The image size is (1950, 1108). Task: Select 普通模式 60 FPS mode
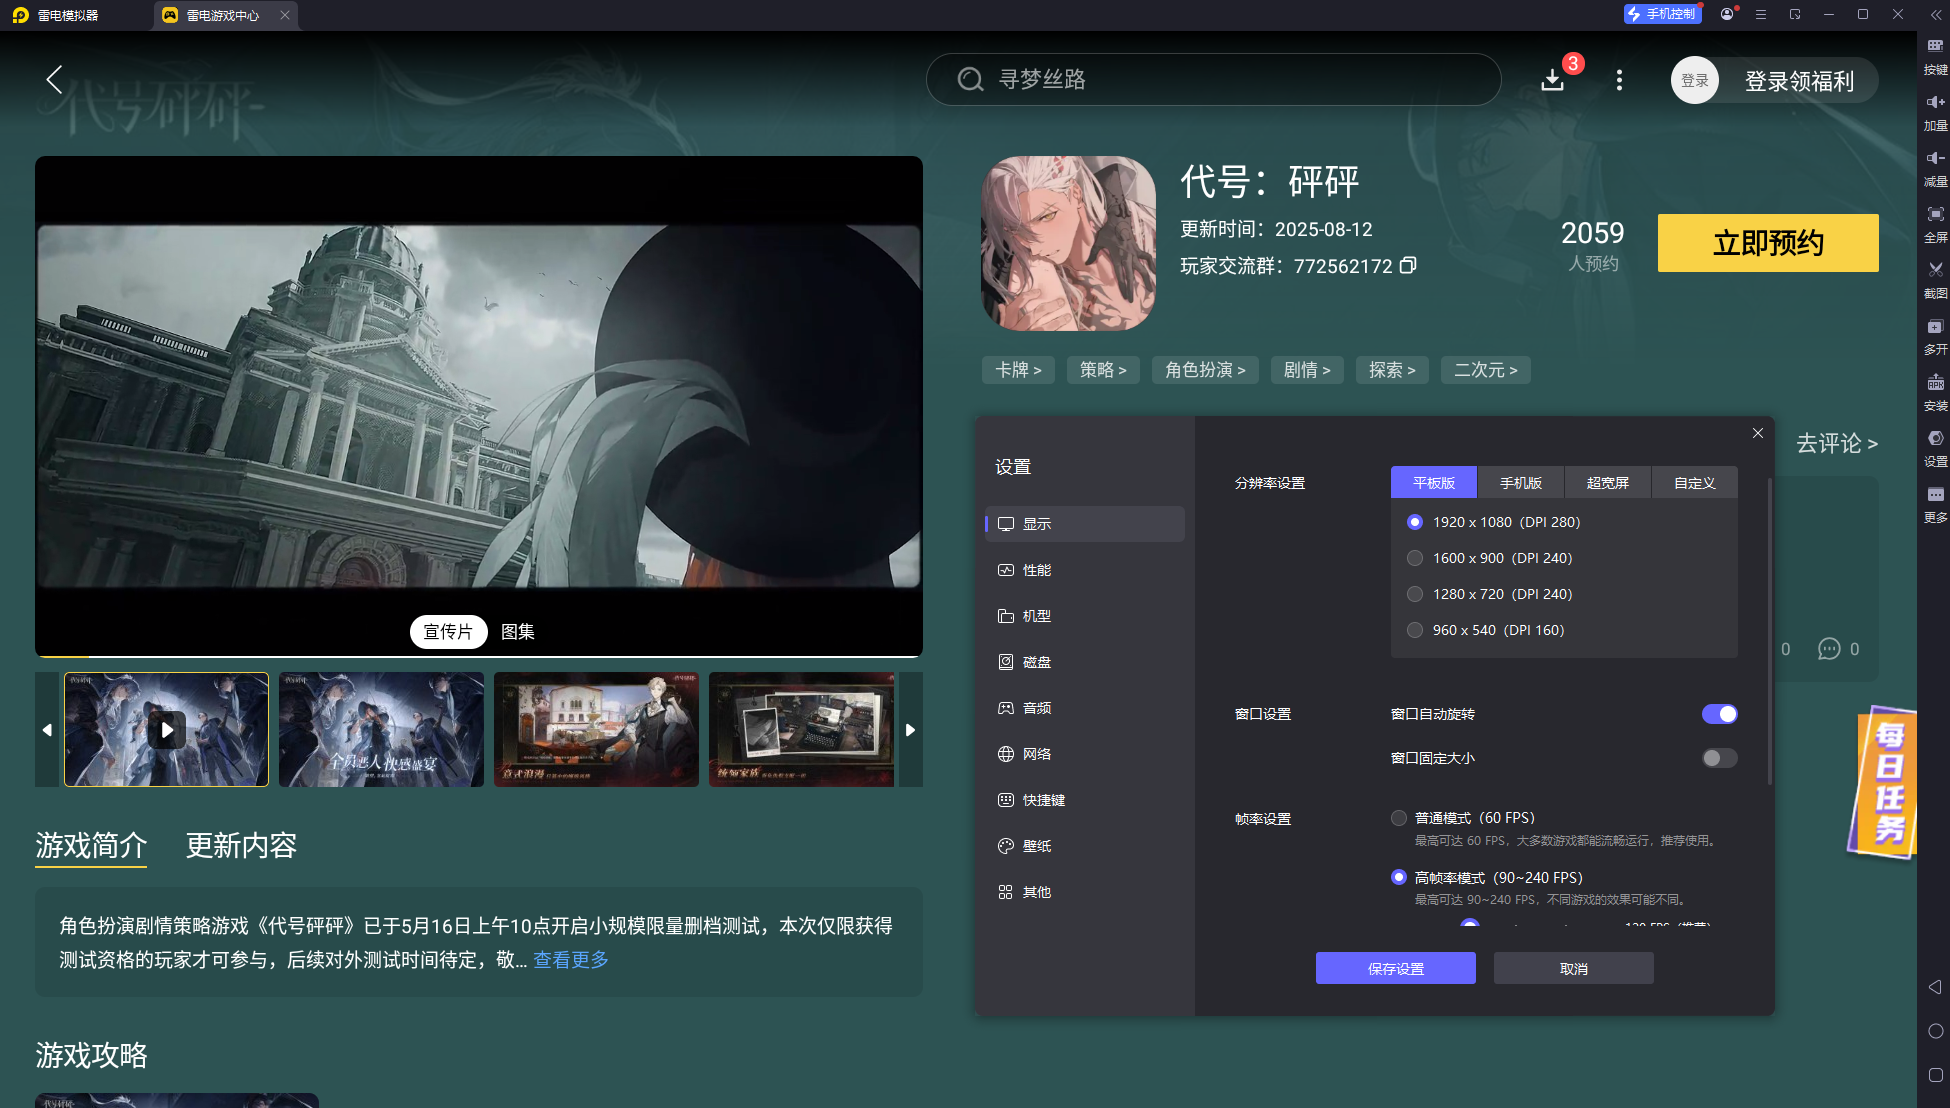(x=1398, y=817)
